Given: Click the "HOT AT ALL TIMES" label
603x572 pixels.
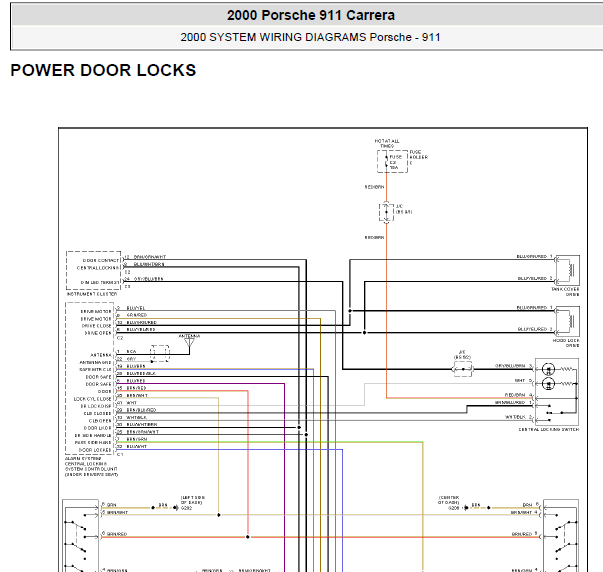Looking at the screenshot, I should (387, 143).
